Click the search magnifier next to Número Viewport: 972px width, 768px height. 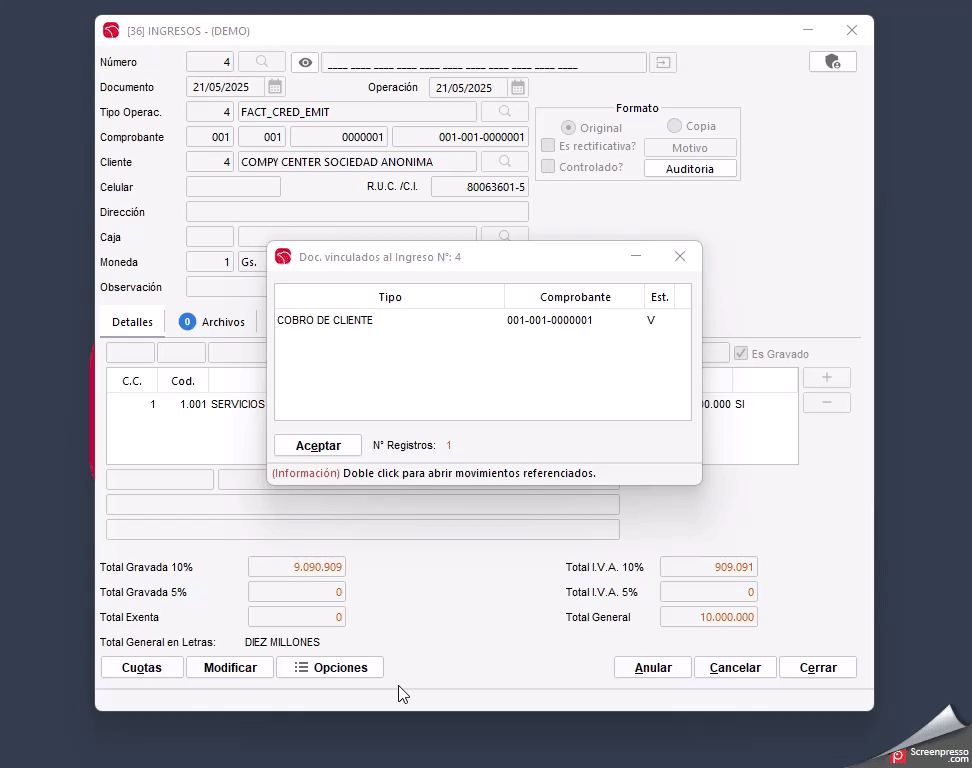[261, 63]
